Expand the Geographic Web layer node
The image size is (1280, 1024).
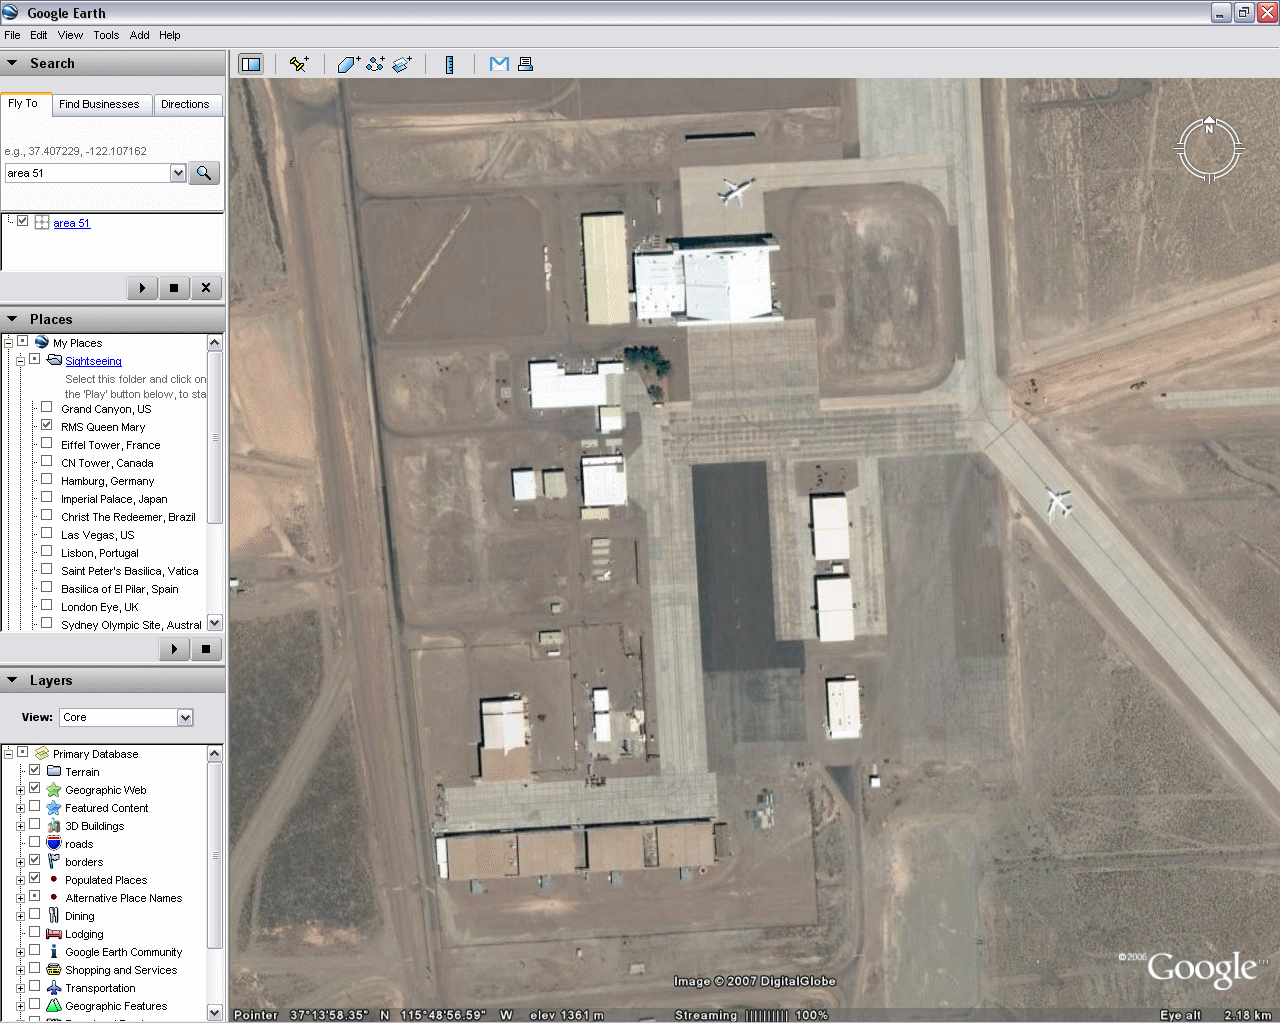(20, 790)
